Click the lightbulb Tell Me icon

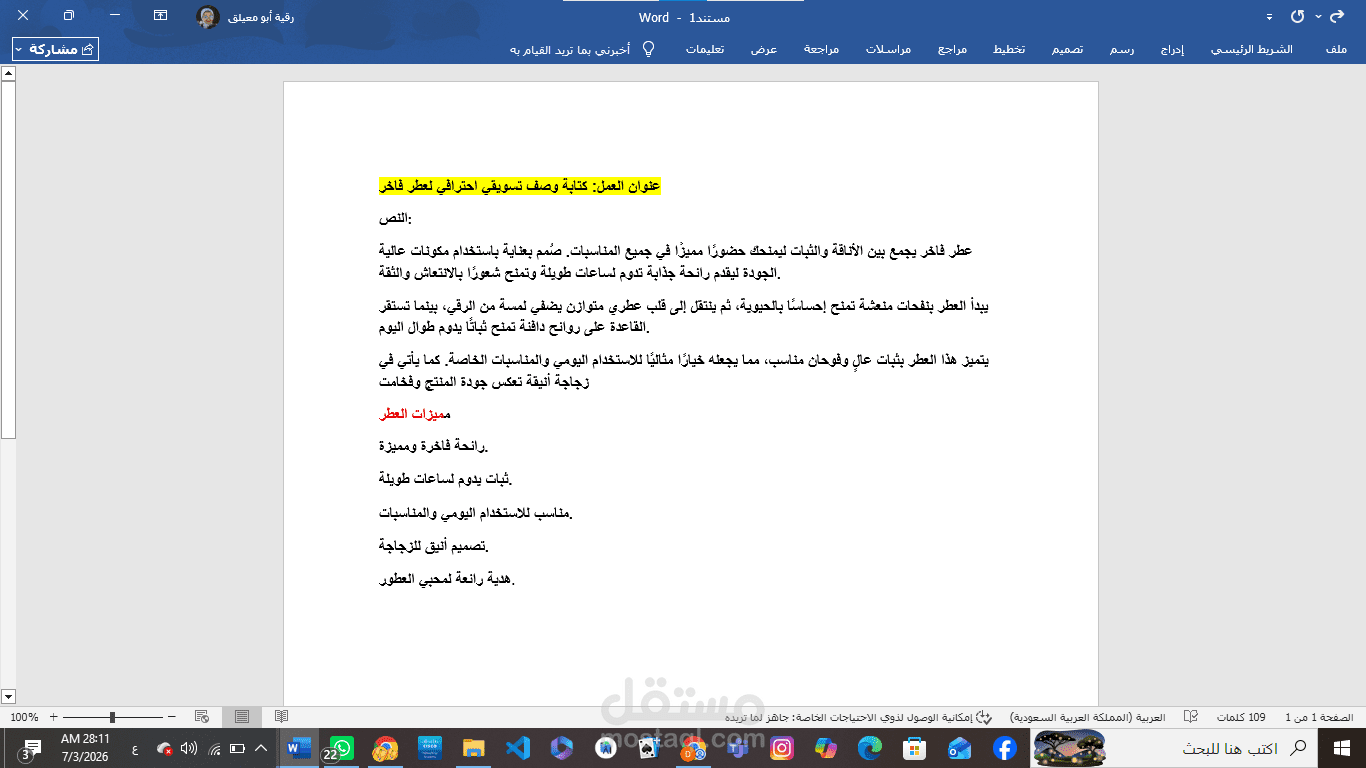[x=648, y=49]
